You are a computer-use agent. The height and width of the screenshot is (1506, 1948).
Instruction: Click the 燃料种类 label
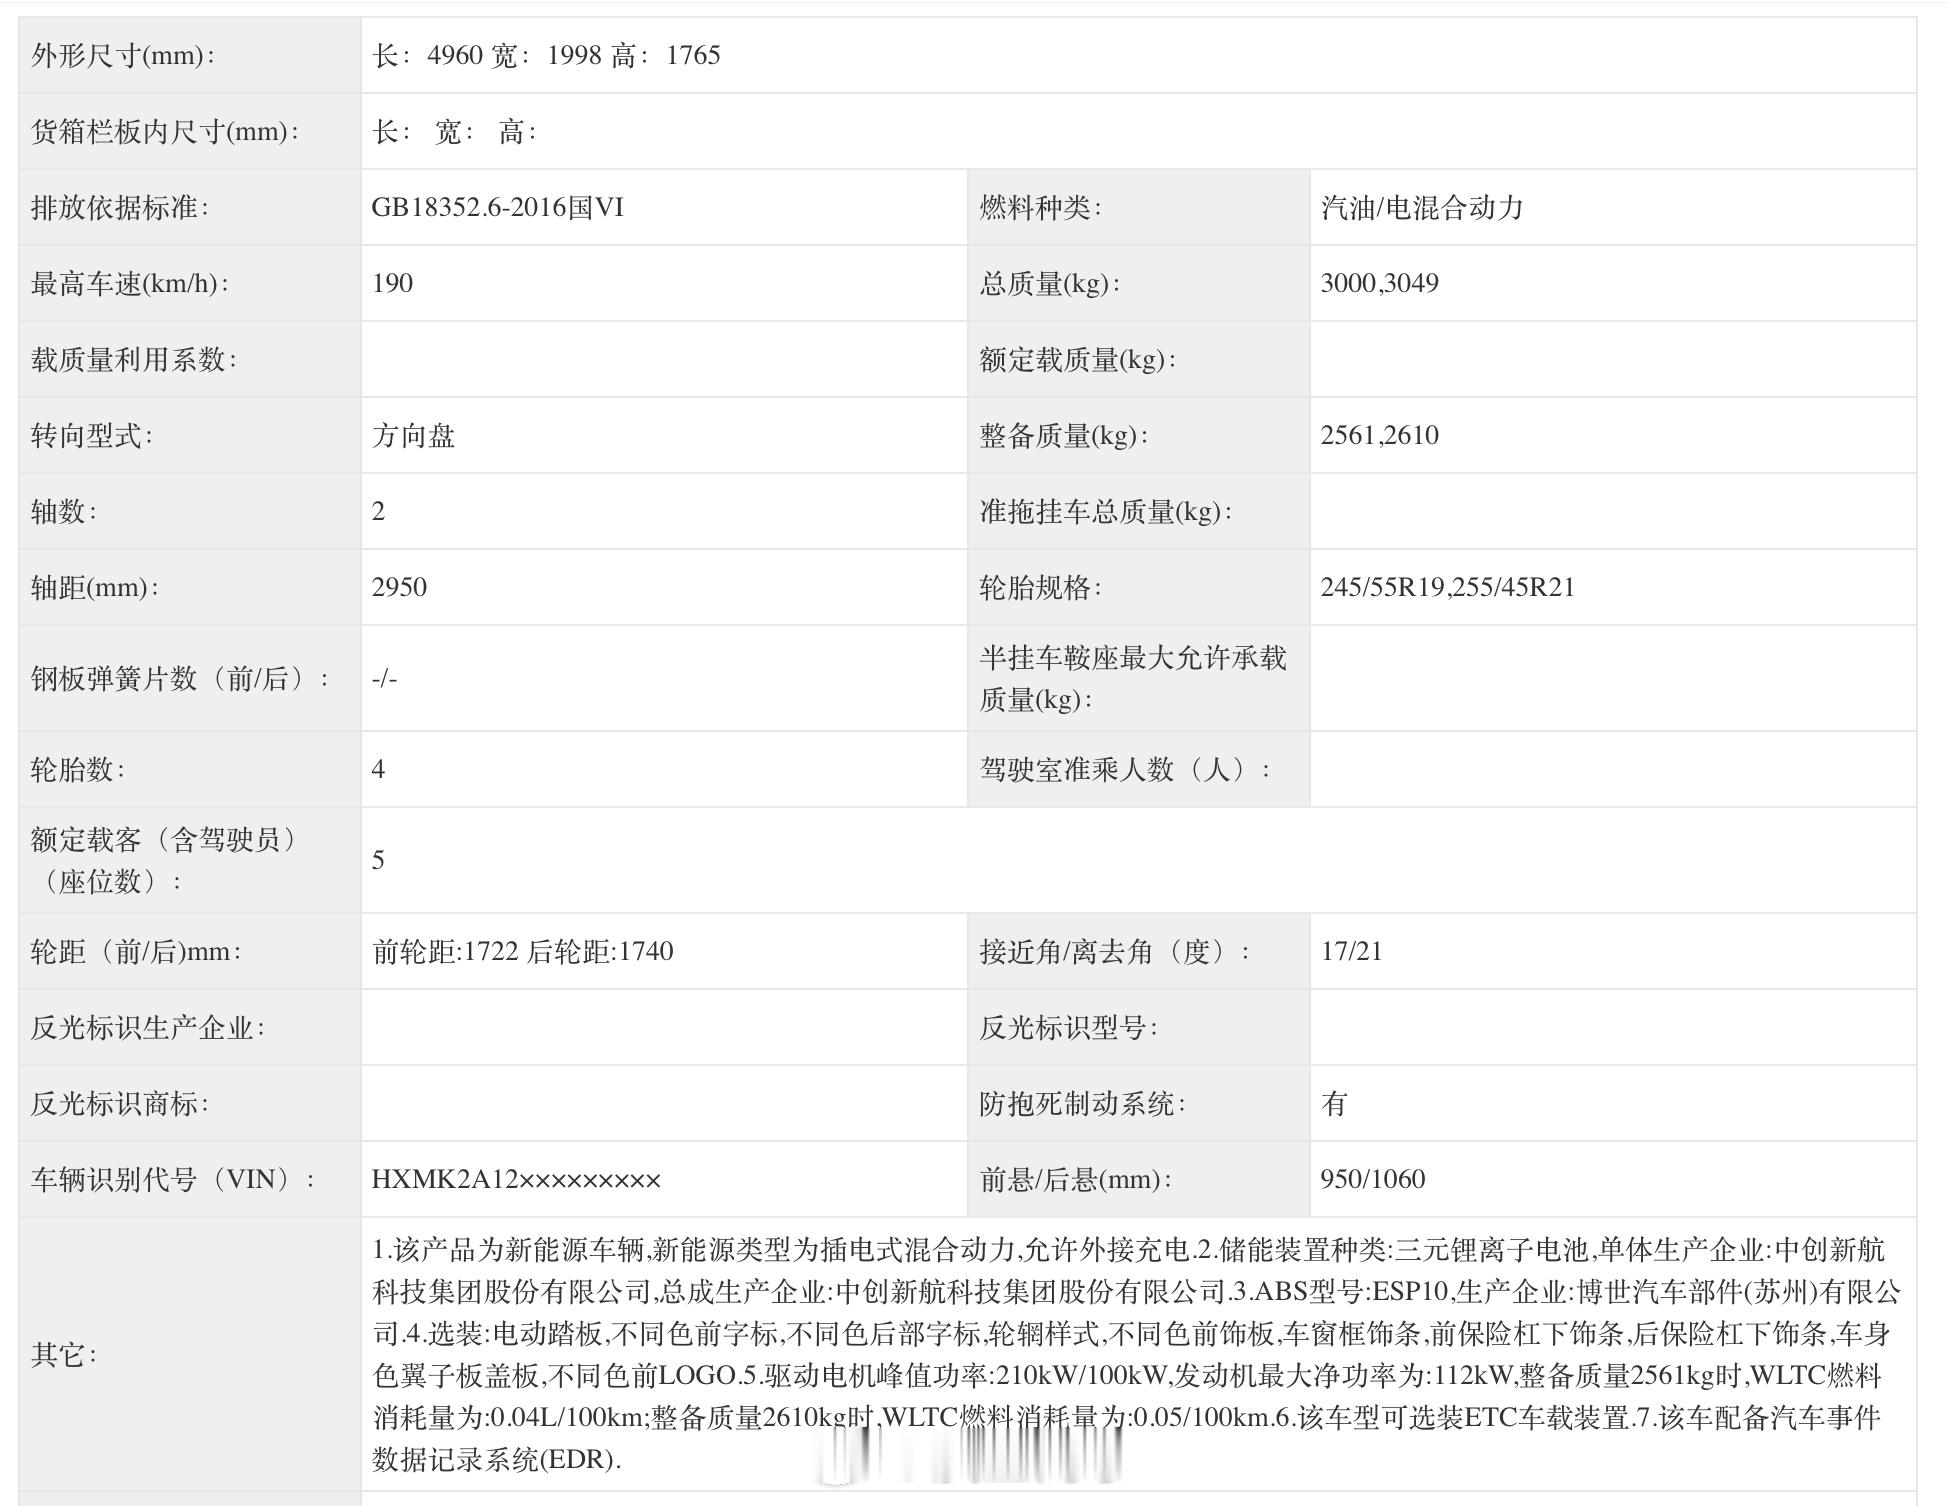tap(1040, 207)
